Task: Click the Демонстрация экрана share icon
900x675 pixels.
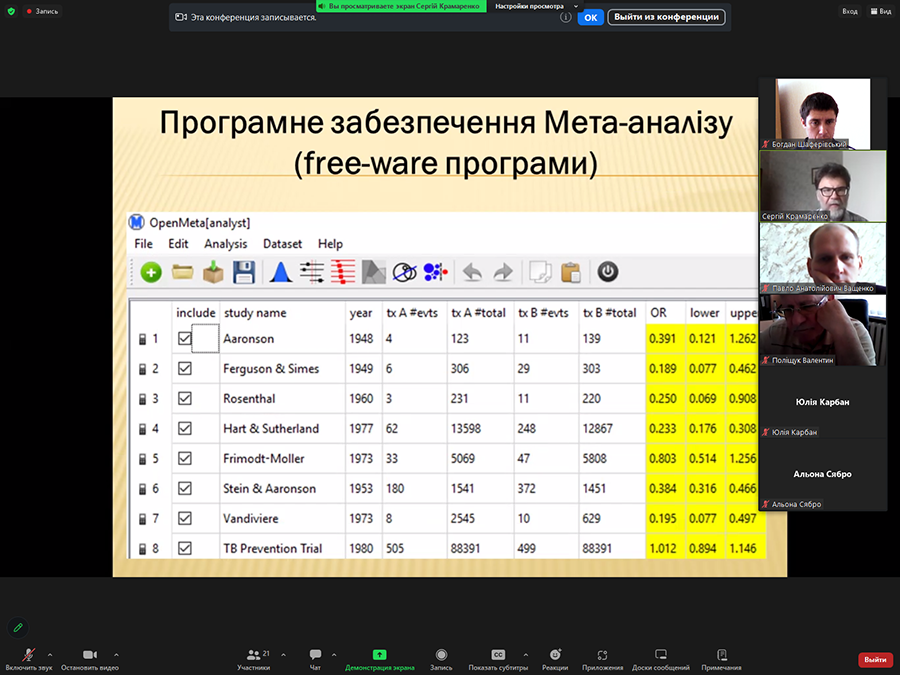Action: [379, 654]
